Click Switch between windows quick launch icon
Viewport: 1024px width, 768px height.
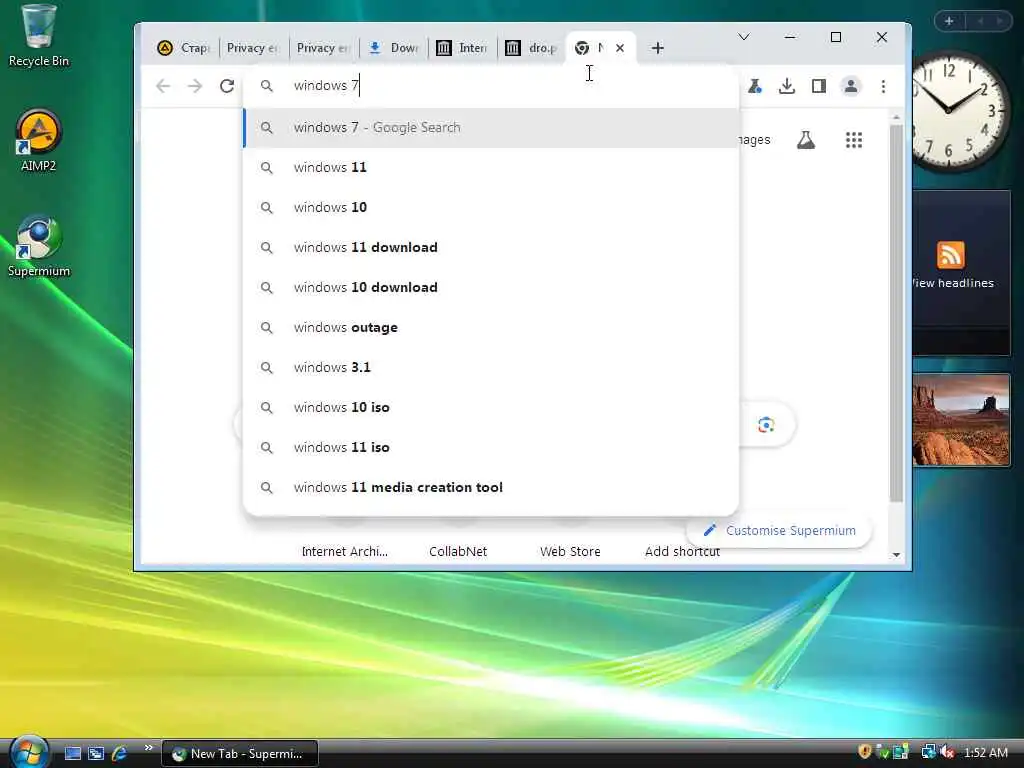click(96, 754)
